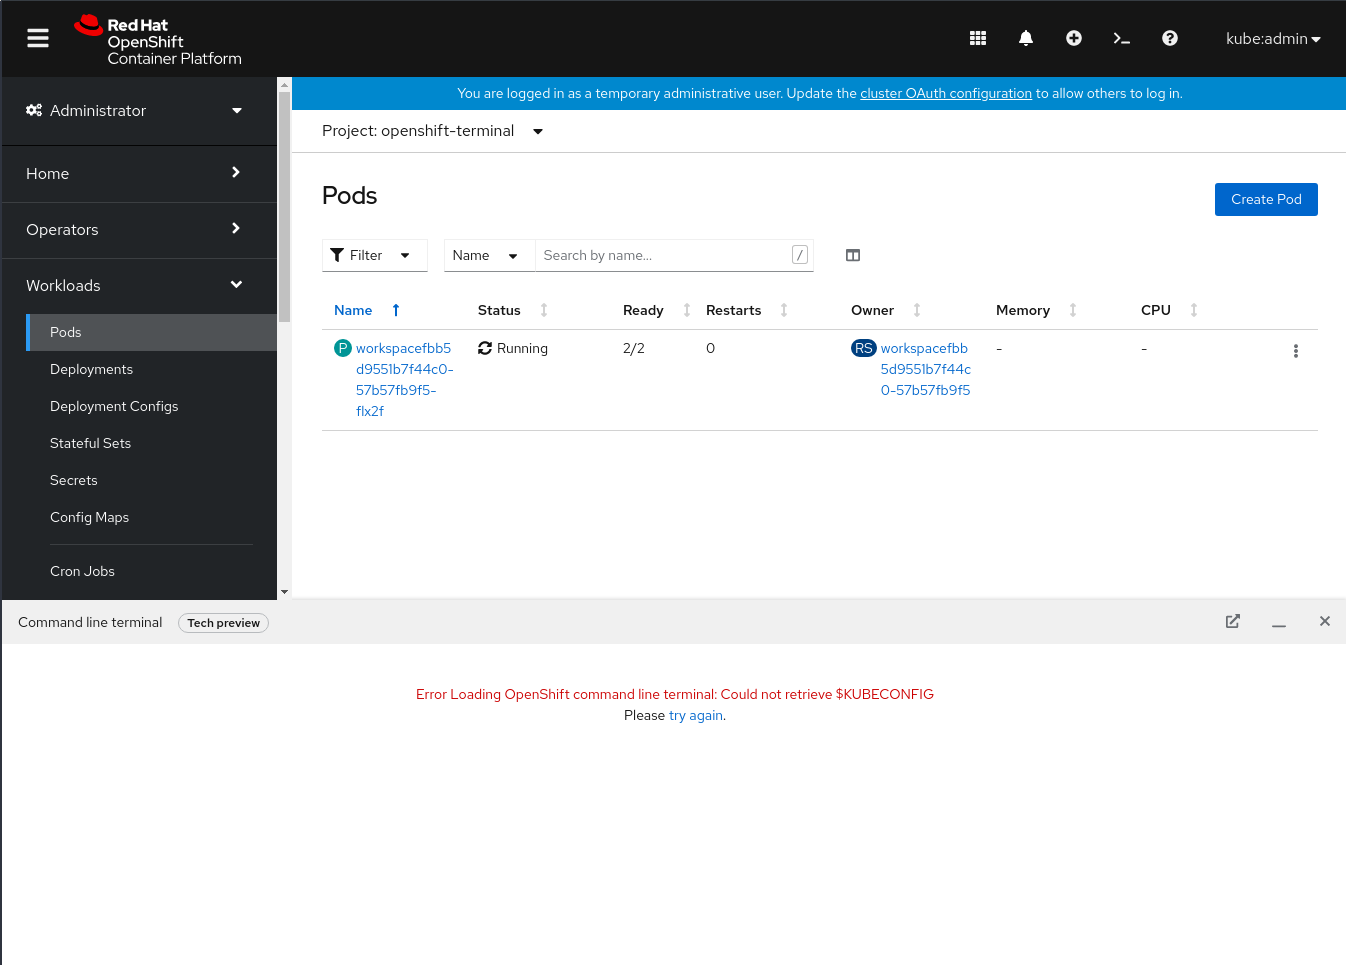Sort the table by Ready column
The width and height of the screenshot is (1346, 965).
click(x=657, y=310)
